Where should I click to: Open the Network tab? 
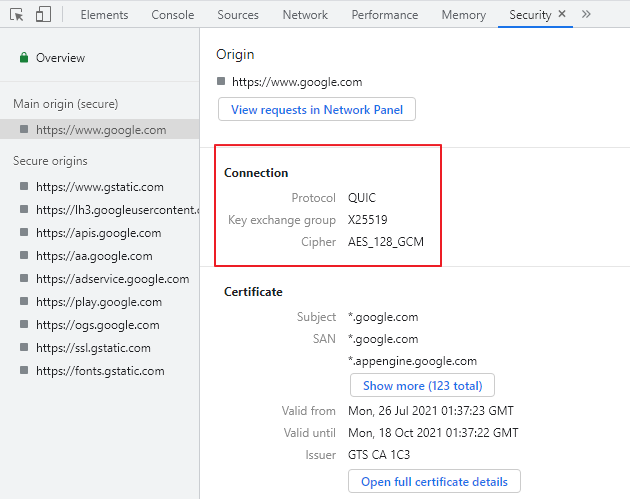point(305,15)
